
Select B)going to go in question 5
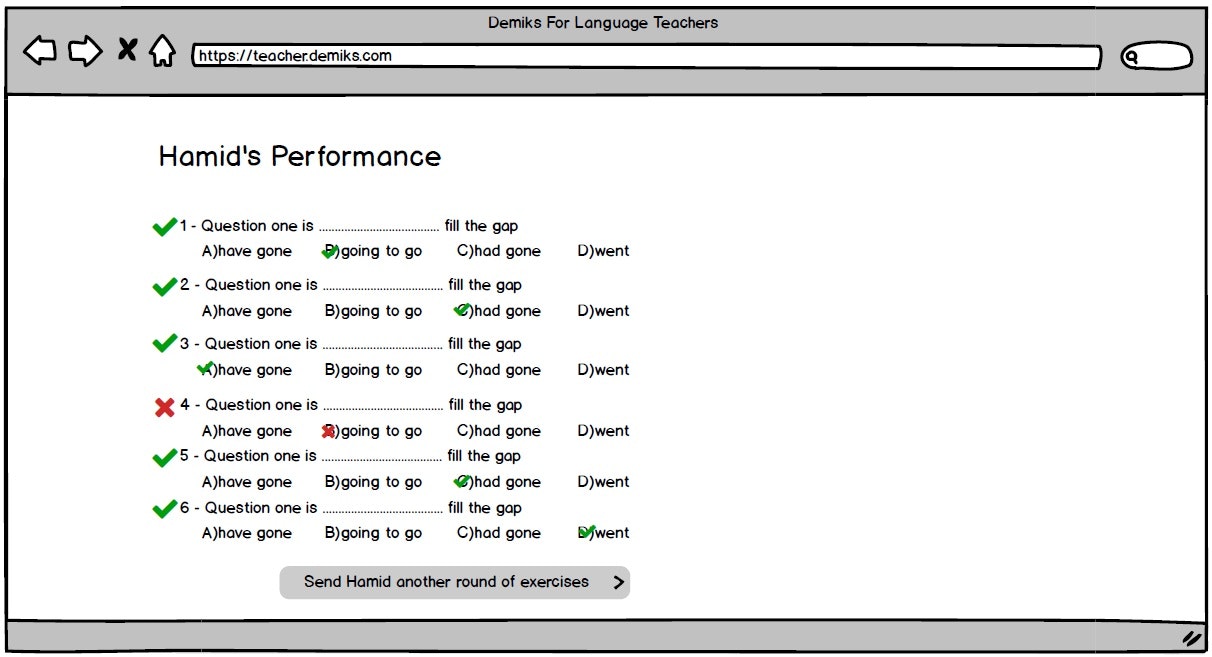click(373, 482)
